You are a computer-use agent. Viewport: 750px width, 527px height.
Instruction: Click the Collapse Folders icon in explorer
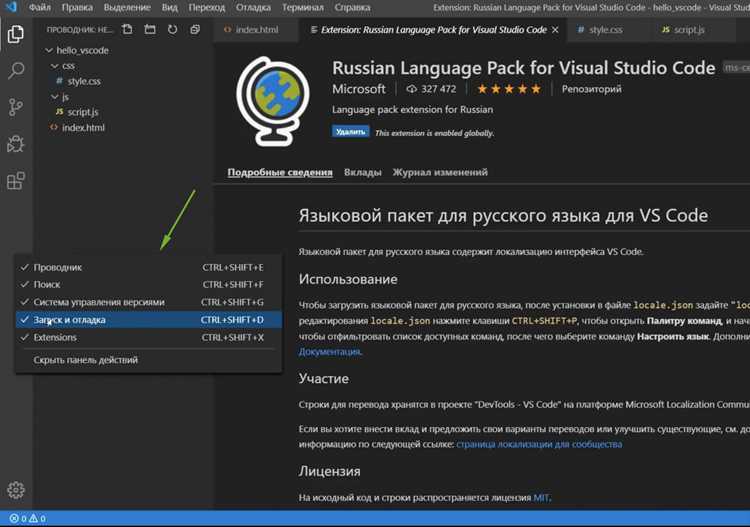tap(195, 30)
